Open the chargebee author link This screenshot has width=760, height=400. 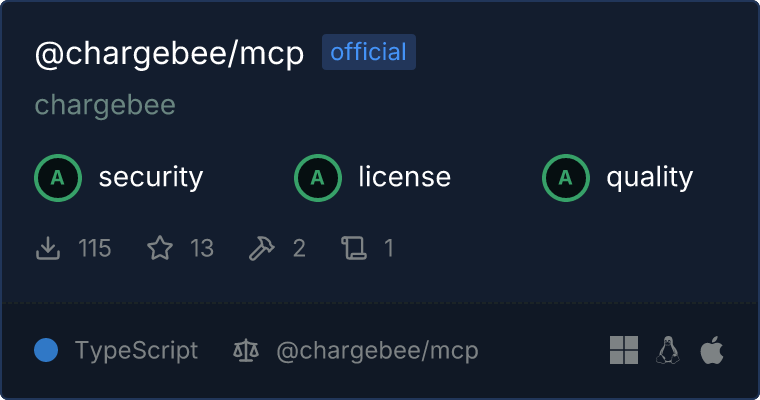tap(105, 106)
